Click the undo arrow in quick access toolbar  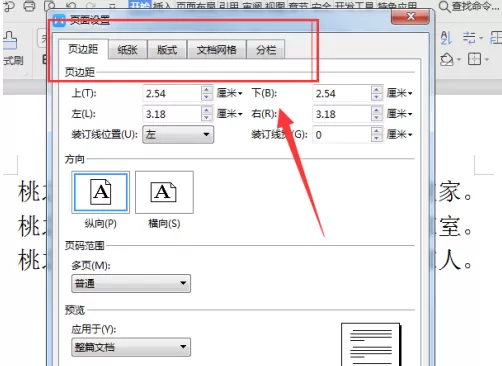(x=71, y=5)
